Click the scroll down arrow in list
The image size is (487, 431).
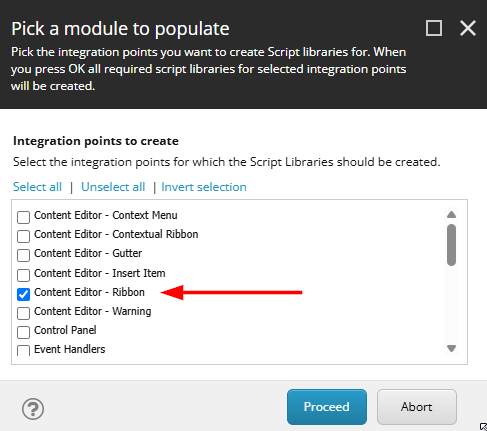tap(451, 349)
